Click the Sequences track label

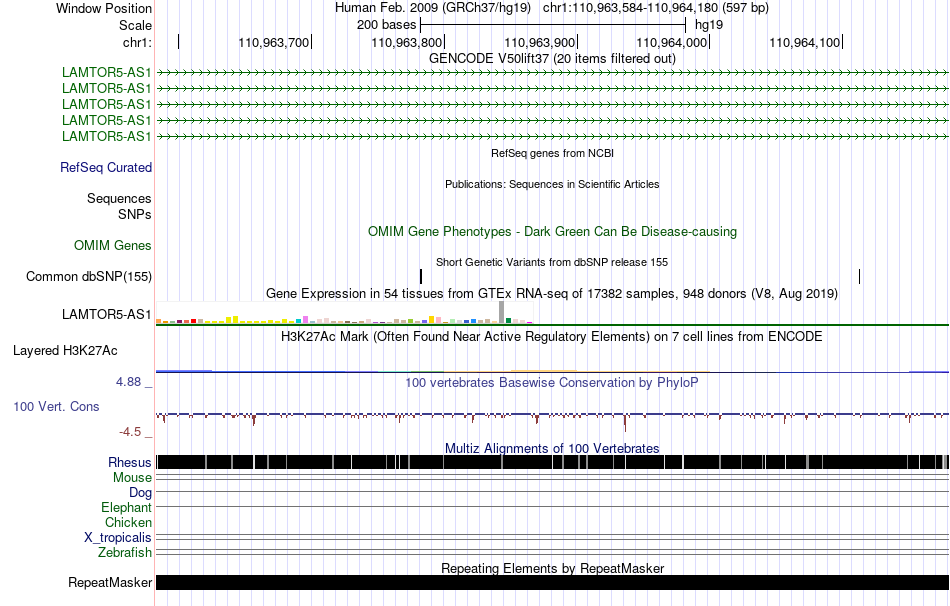(x=119, y=198)
